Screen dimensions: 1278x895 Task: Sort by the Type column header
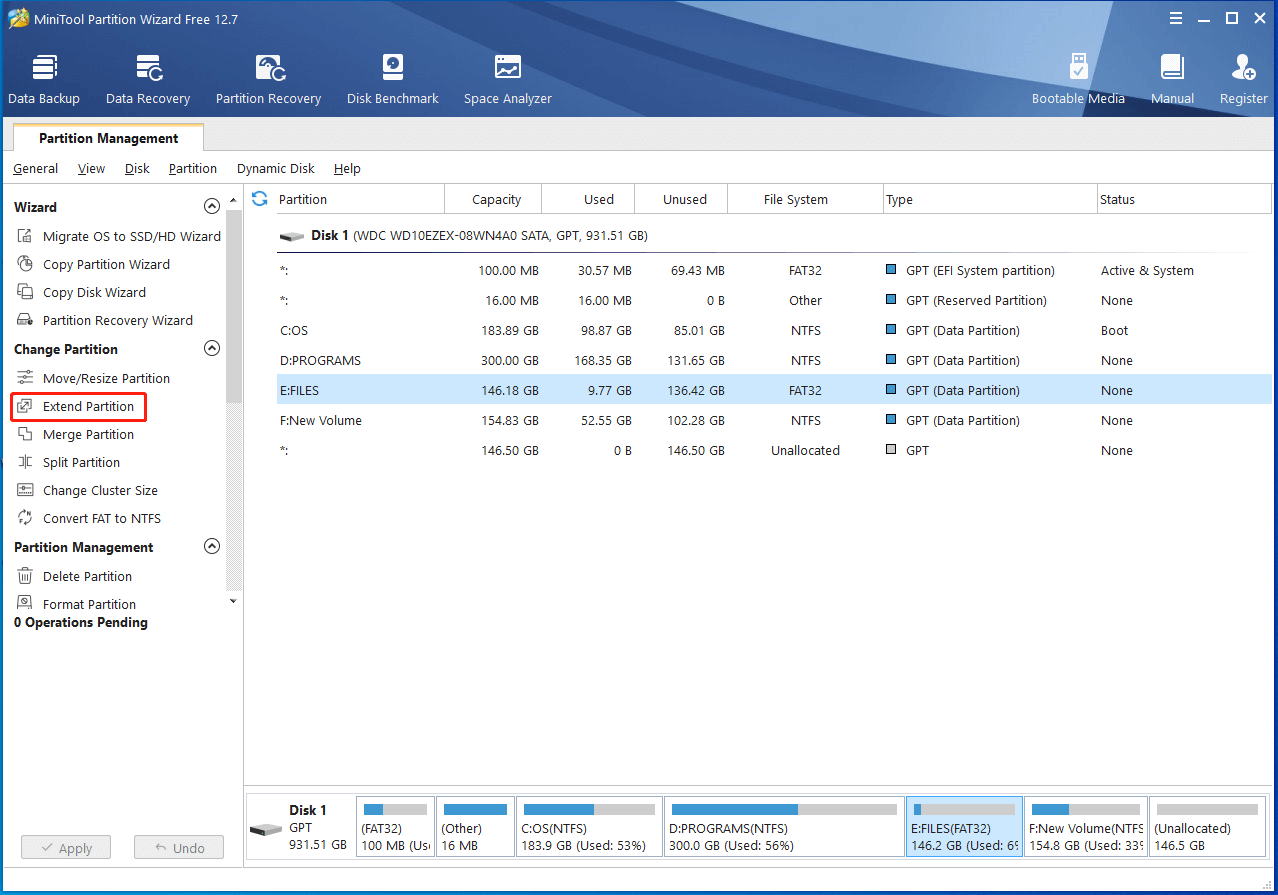[x=990, y=199]
